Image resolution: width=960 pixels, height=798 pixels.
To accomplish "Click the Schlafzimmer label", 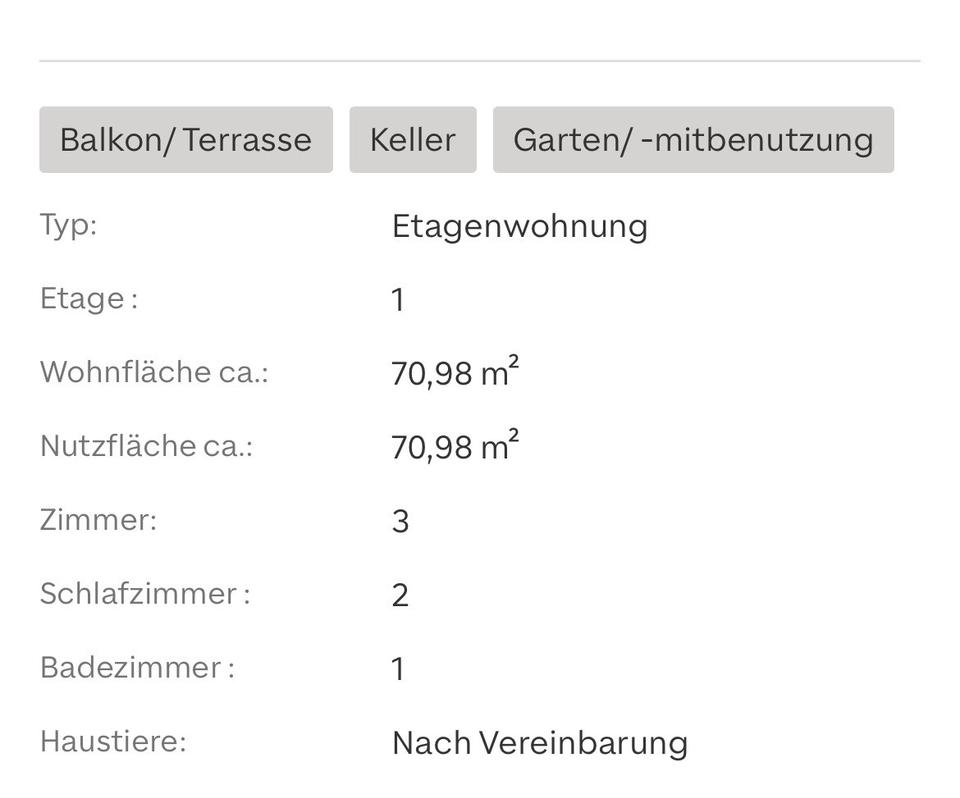I will (x=144, y=594).
